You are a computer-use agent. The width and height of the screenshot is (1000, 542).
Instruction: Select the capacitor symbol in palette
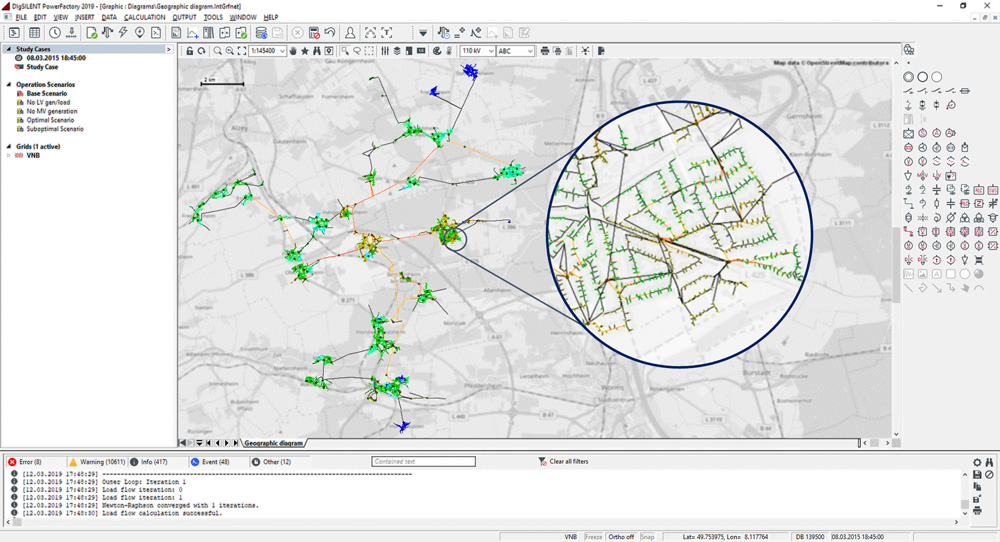tap(950, 203)
